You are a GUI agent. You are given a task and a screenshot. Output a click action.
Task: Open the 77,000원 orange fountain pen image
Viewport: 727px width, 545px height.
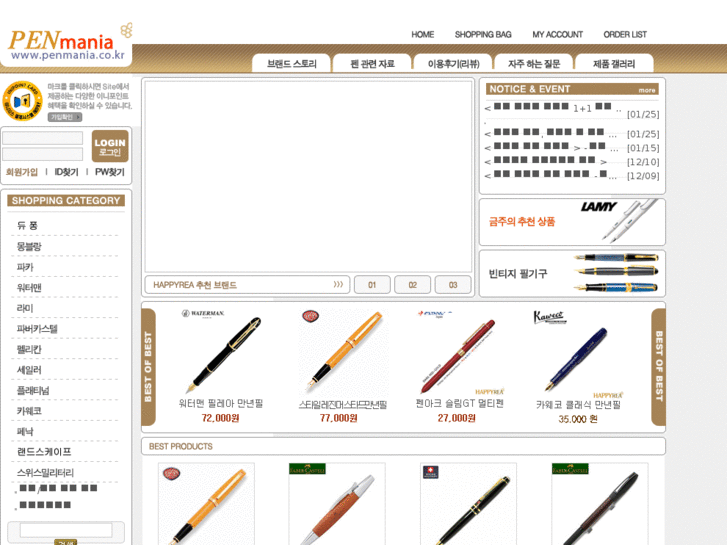[344, 353]
